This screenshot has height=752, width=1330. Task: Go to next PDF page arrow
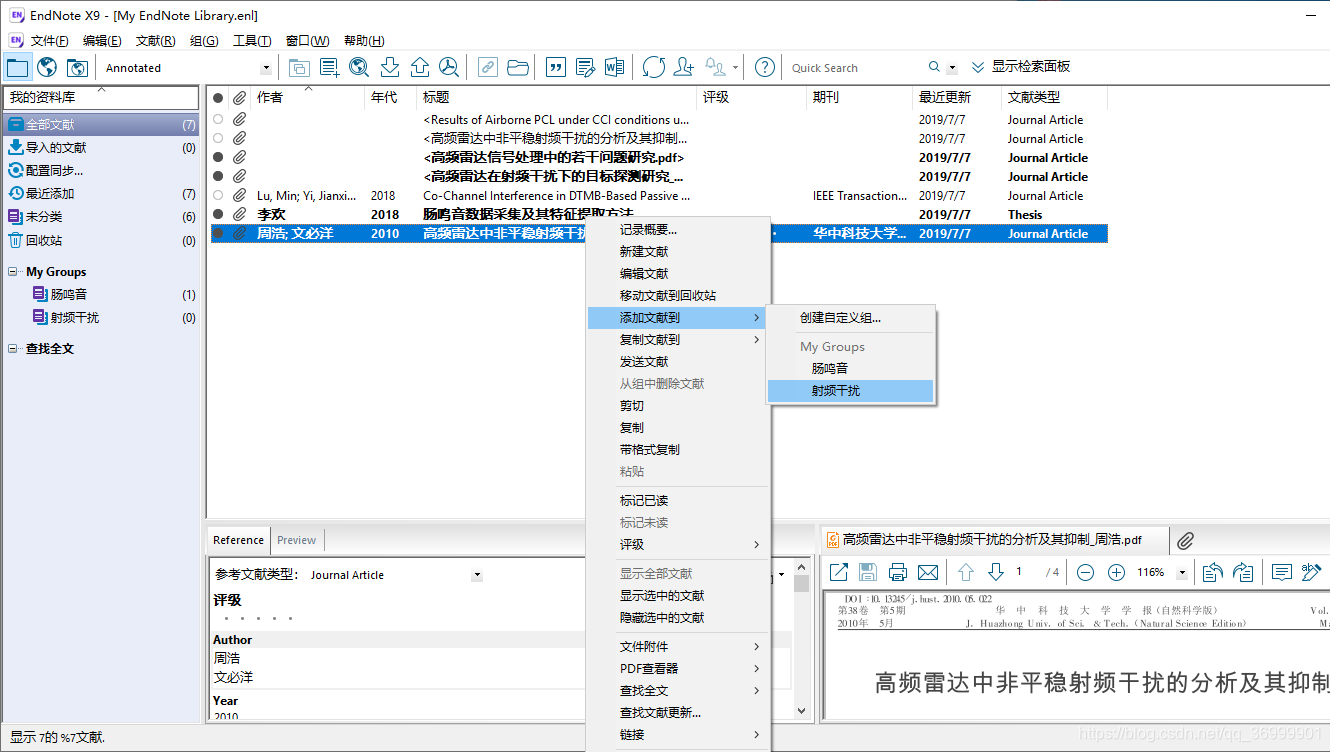(x=996, y=572)
